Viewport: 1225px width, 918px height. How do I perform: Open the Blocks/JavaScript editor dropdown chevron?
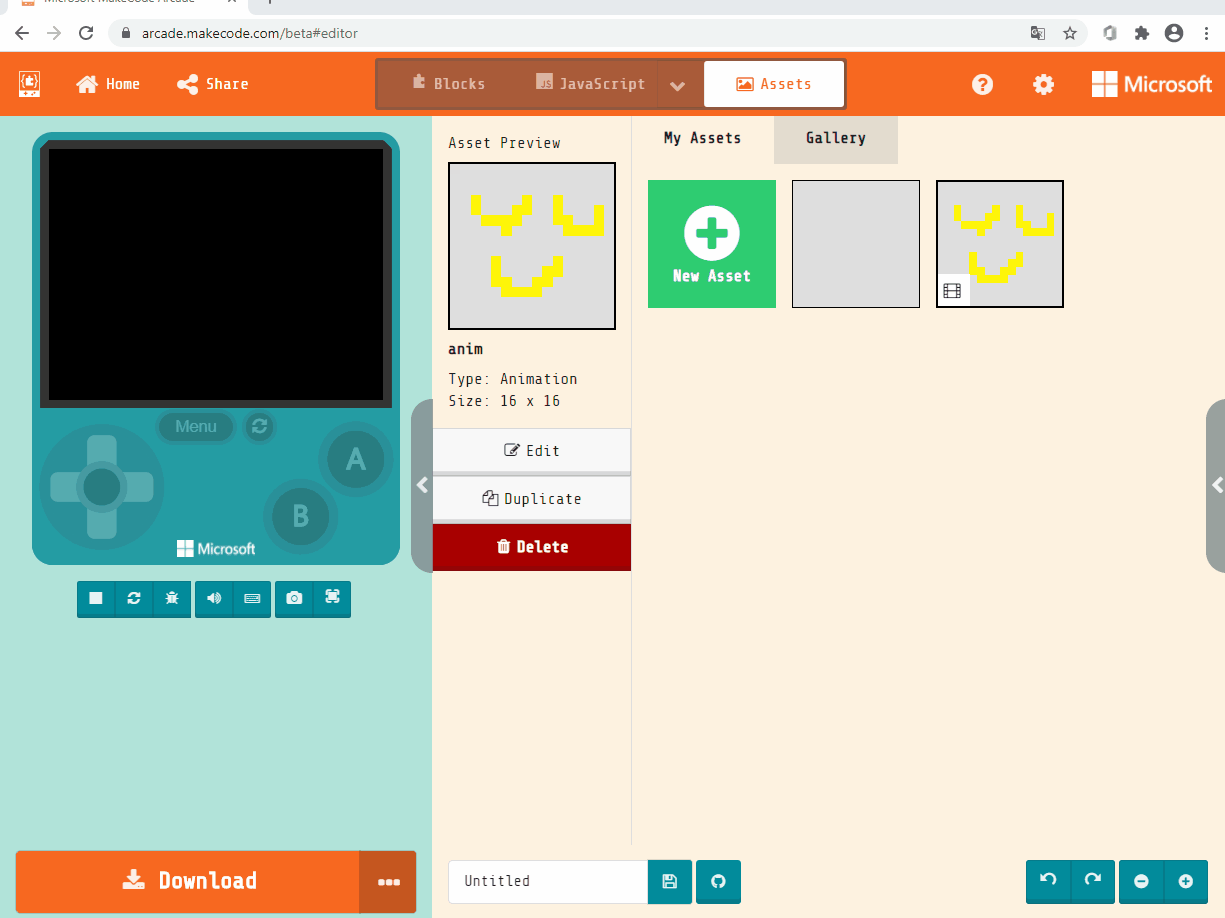pyautogui.click(x=678, y=84)
